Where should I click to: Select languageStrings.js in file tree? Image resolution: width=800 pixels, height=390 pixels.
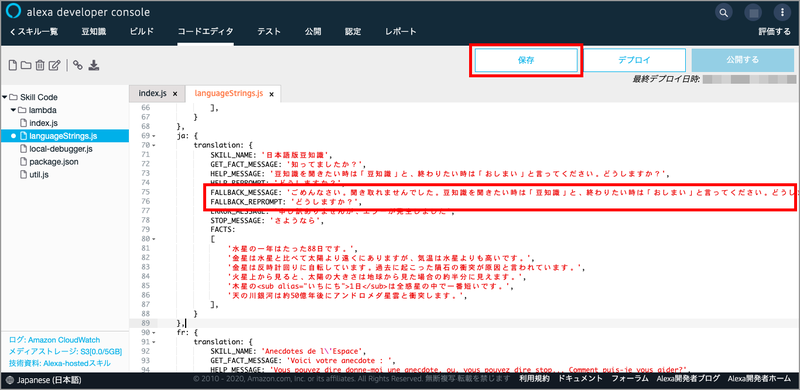pyautogui.click(x=63, y=136)
